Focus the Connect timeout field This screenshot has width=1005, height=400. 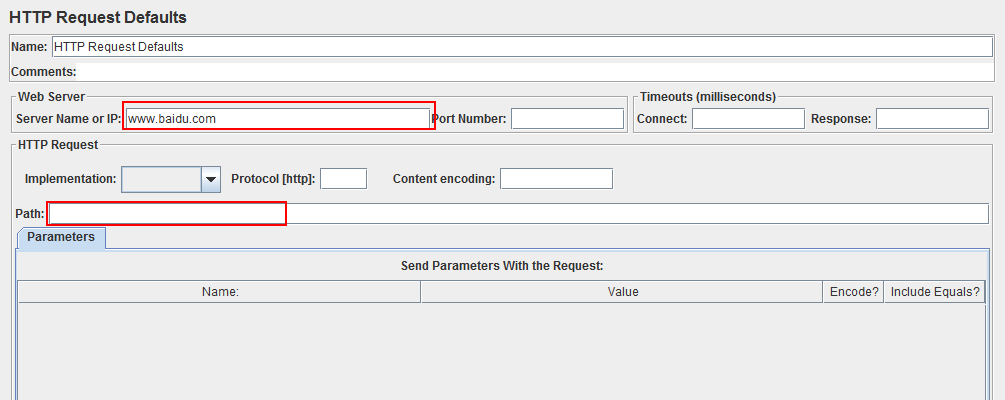click(x=748, y=119)
